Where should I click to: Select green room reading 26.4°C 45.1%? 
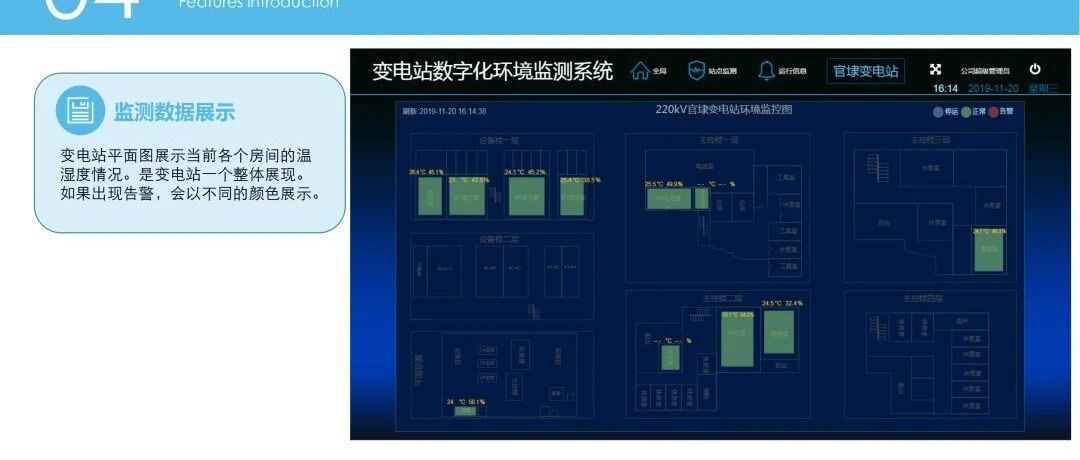tap(430, 196)
